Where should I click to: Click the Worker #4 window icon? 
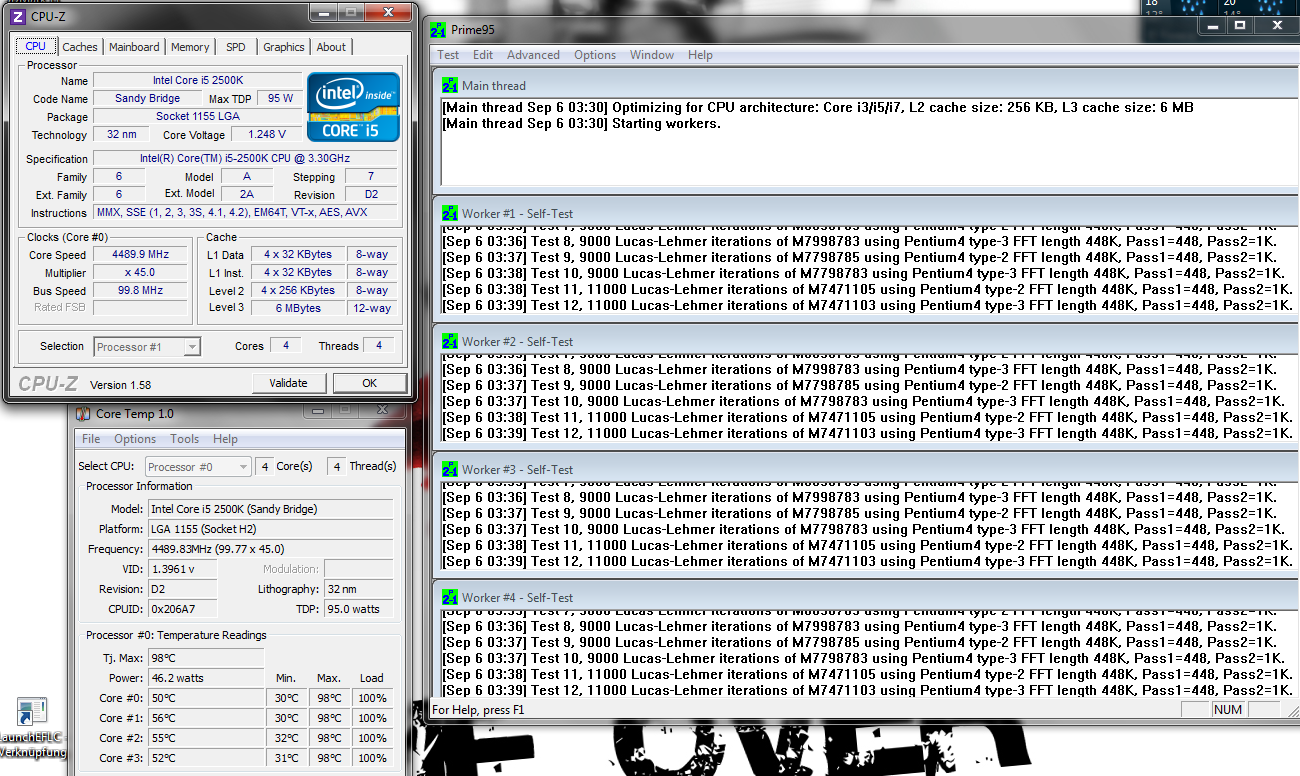[450, 598]
